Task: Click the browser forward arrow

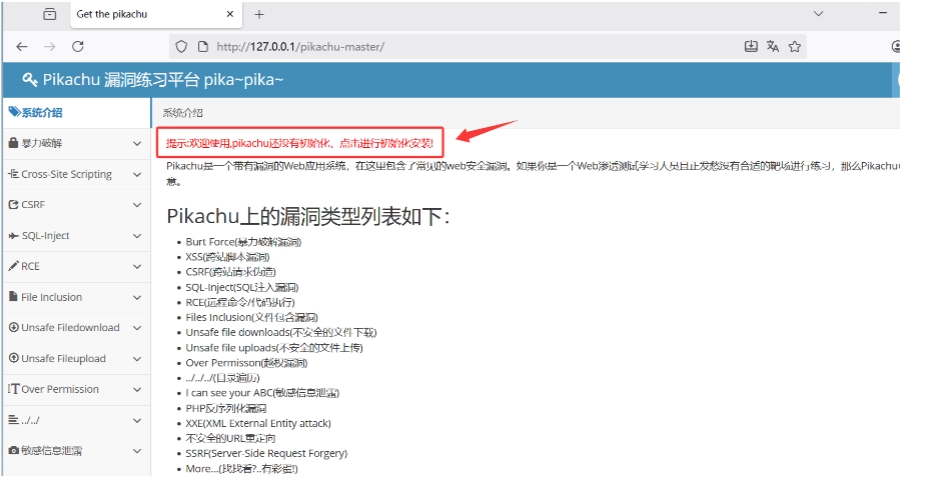Action: pos(50,47)
